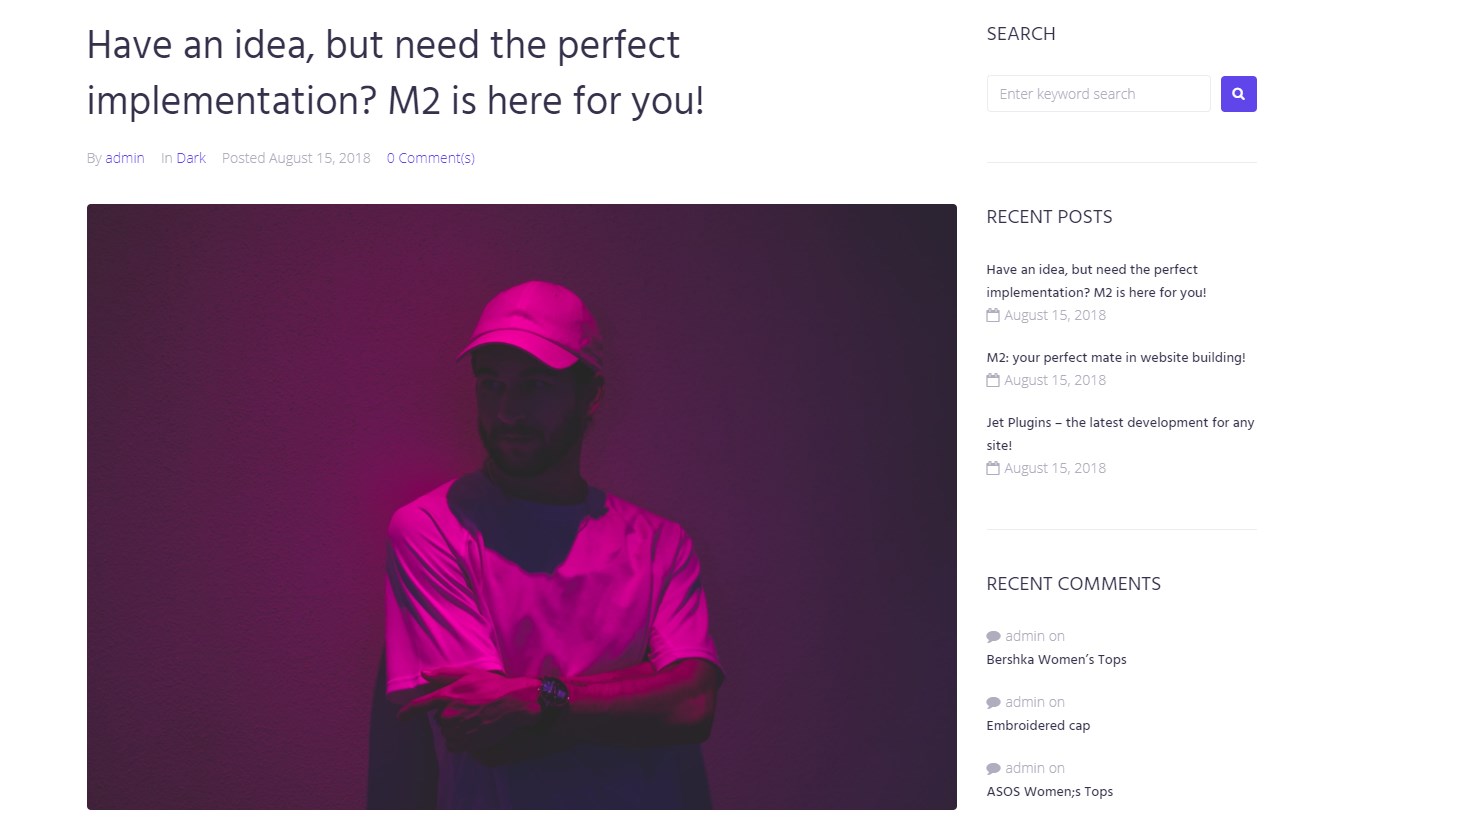
Task: Open 'Jet Plugins – the latest development' post
Action: [1120, 434]
